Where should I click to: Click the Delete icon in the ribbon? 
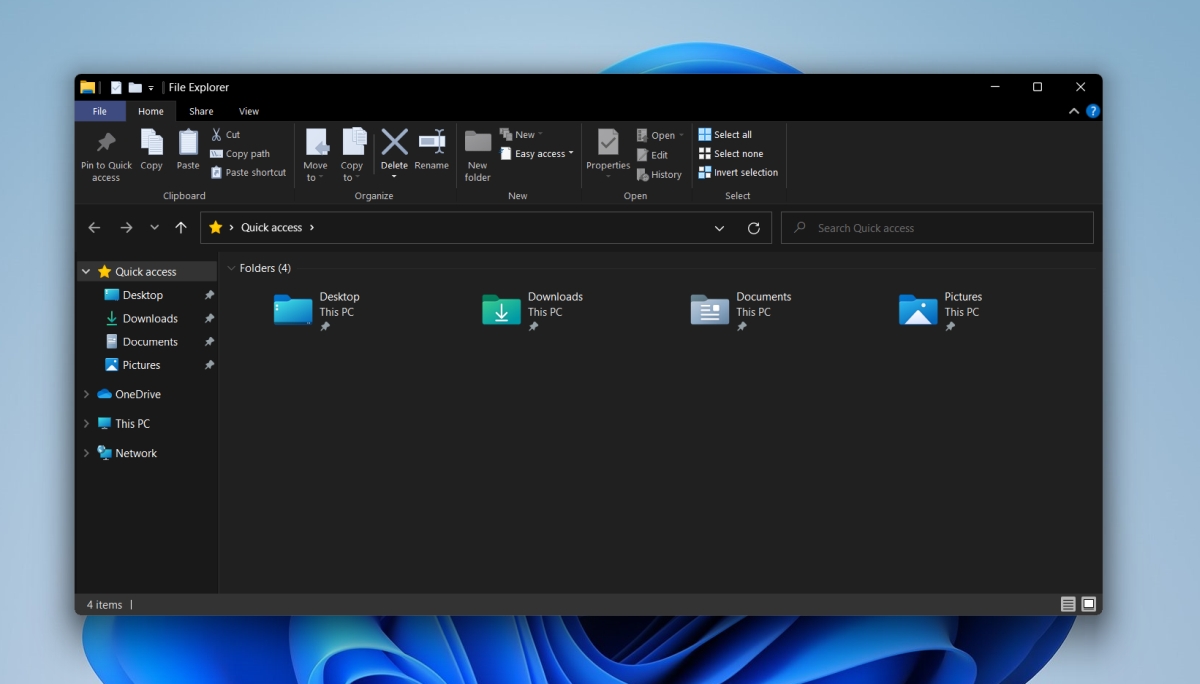pos(394,143)
